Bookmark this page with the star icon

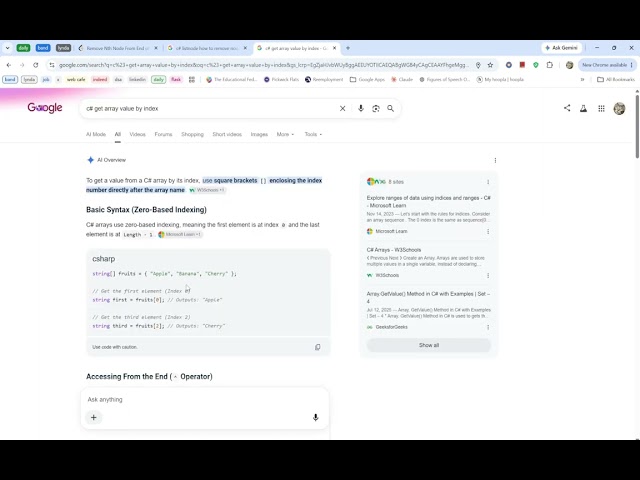coord(490,65)
